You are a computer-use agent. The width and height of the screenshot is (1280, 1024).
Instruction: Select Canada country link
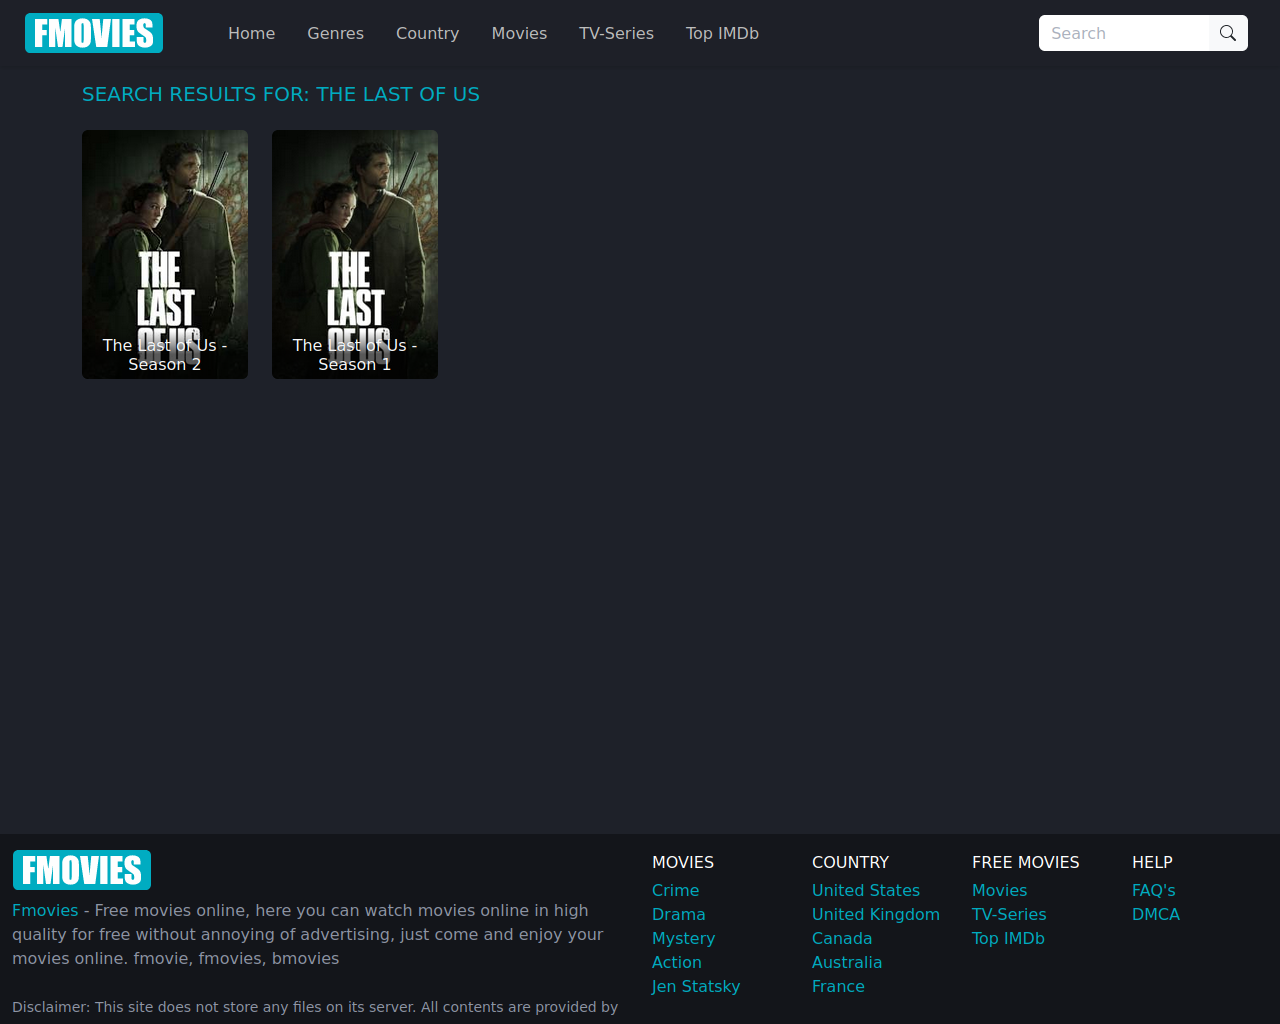click(x=842, y=938)
